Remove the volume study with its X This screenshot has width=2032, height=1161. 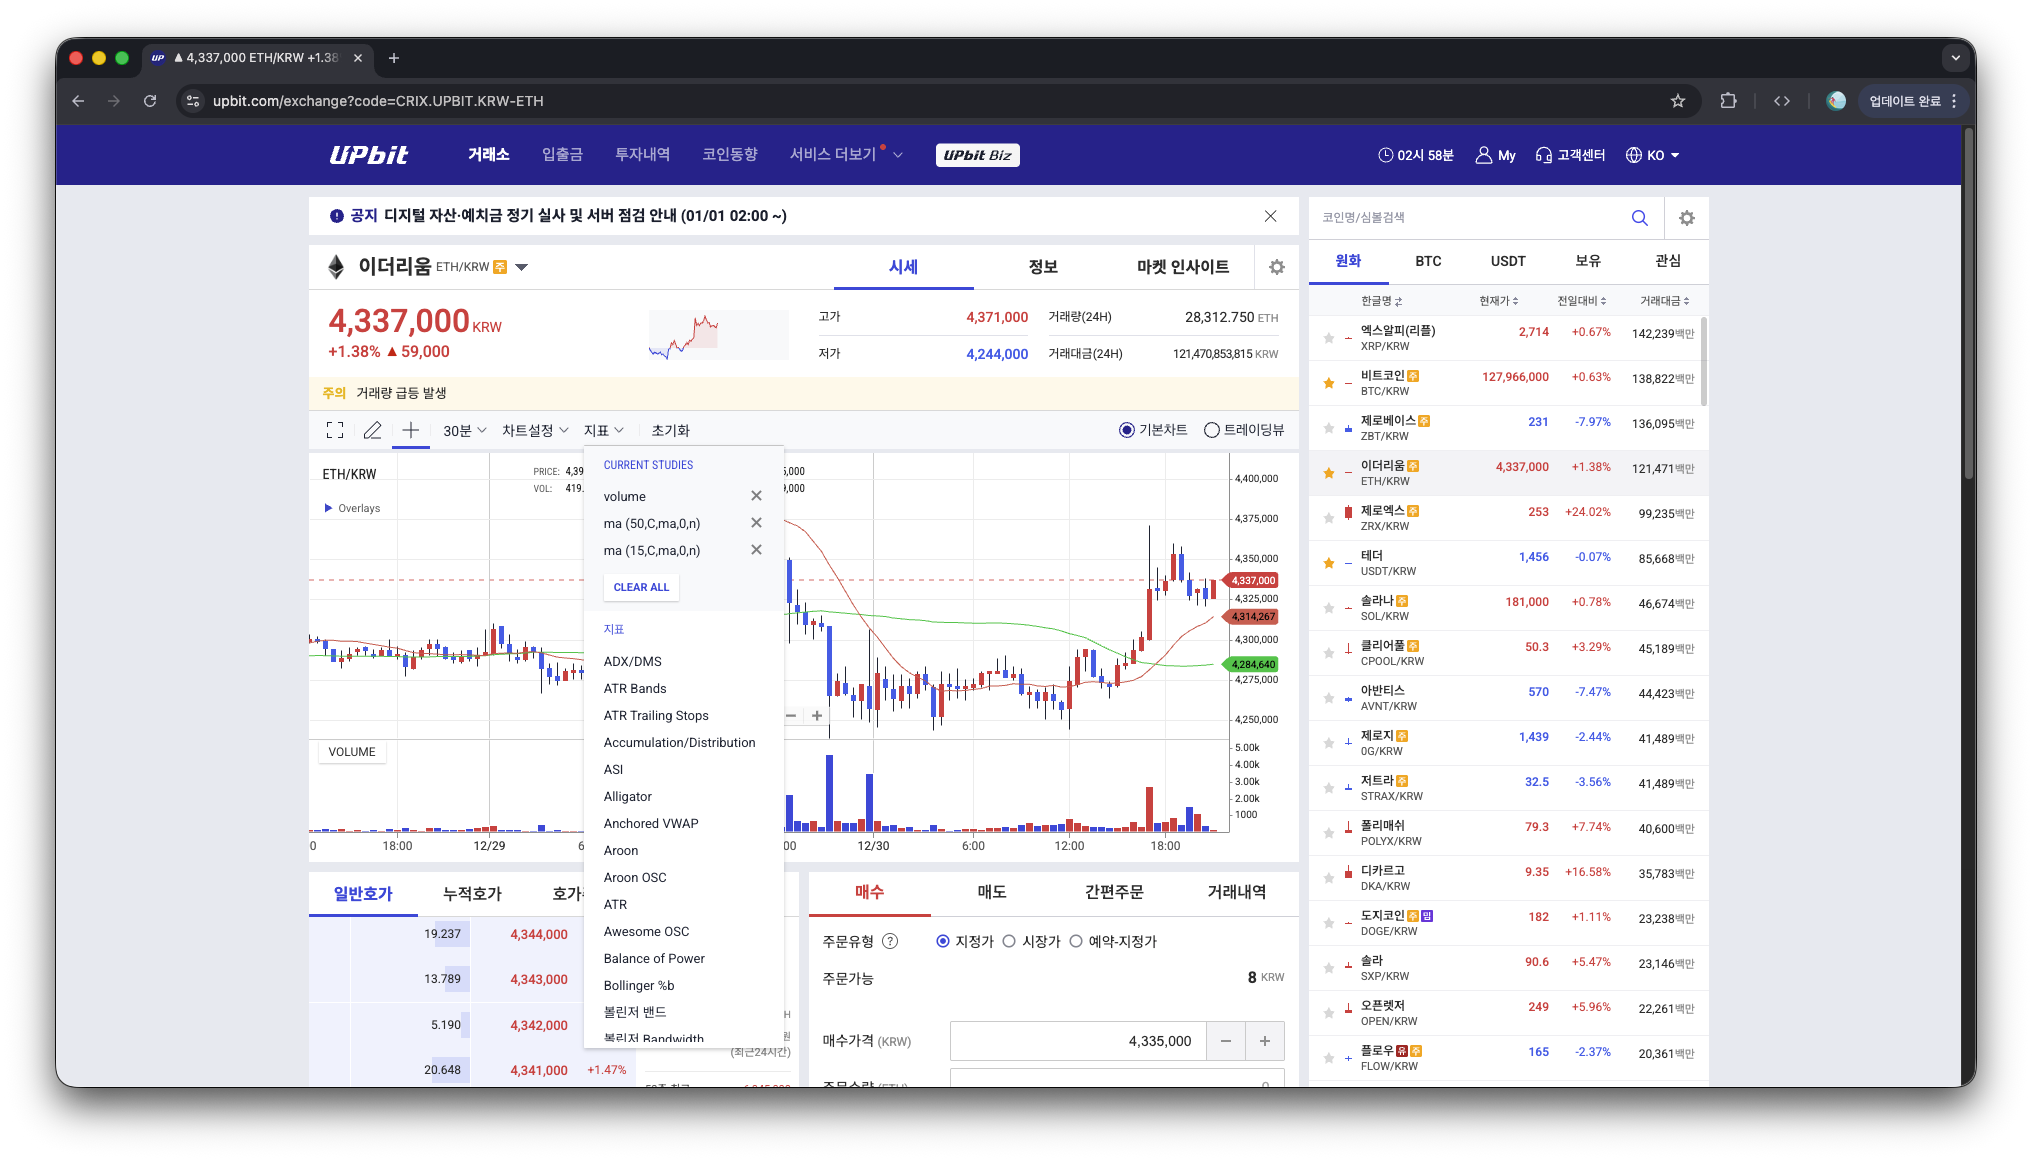coord(756,495)
